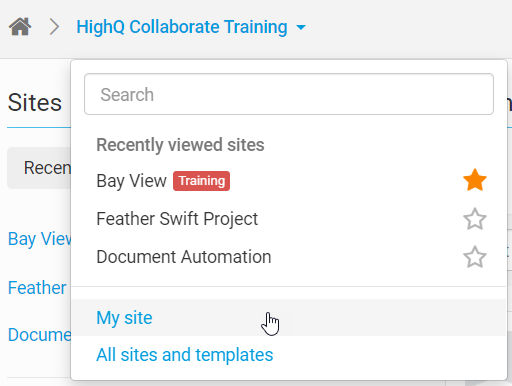The height and width of the screenshot is (386, 512).
Task: Focus the Search sites input field
Action: coord(289,94)
